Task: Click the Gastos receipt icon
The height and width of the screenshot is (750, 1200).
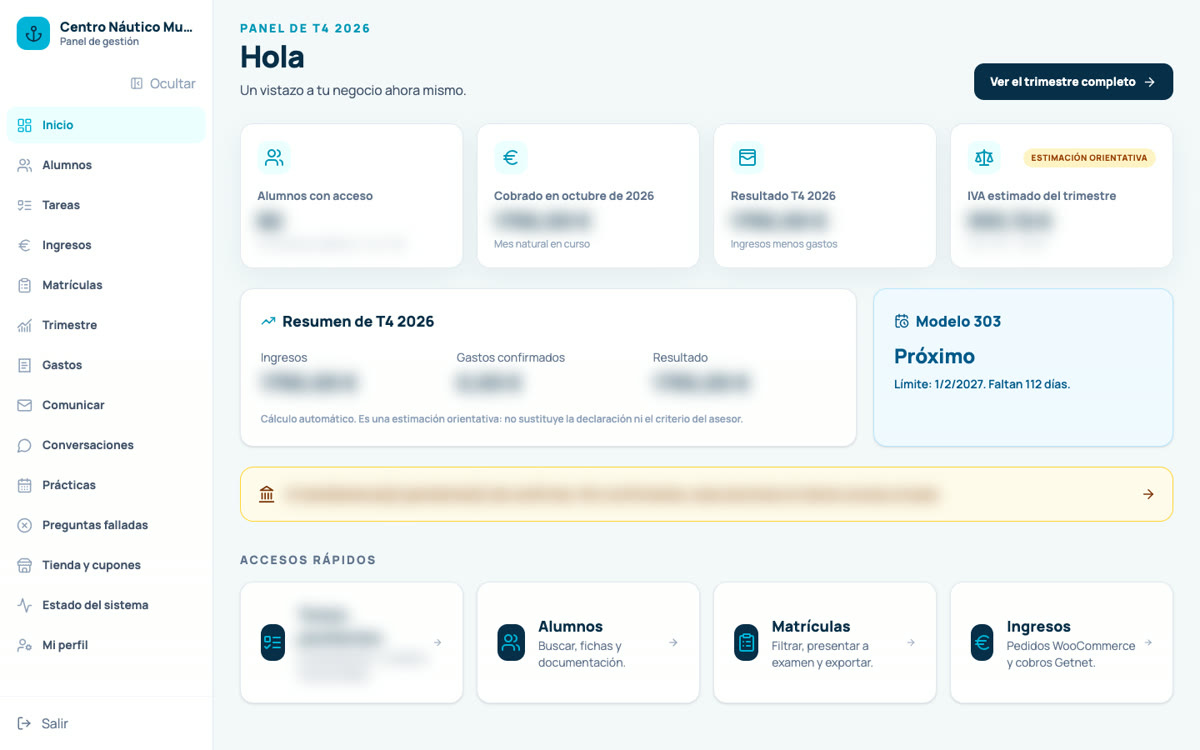Action: coord(25,365)
